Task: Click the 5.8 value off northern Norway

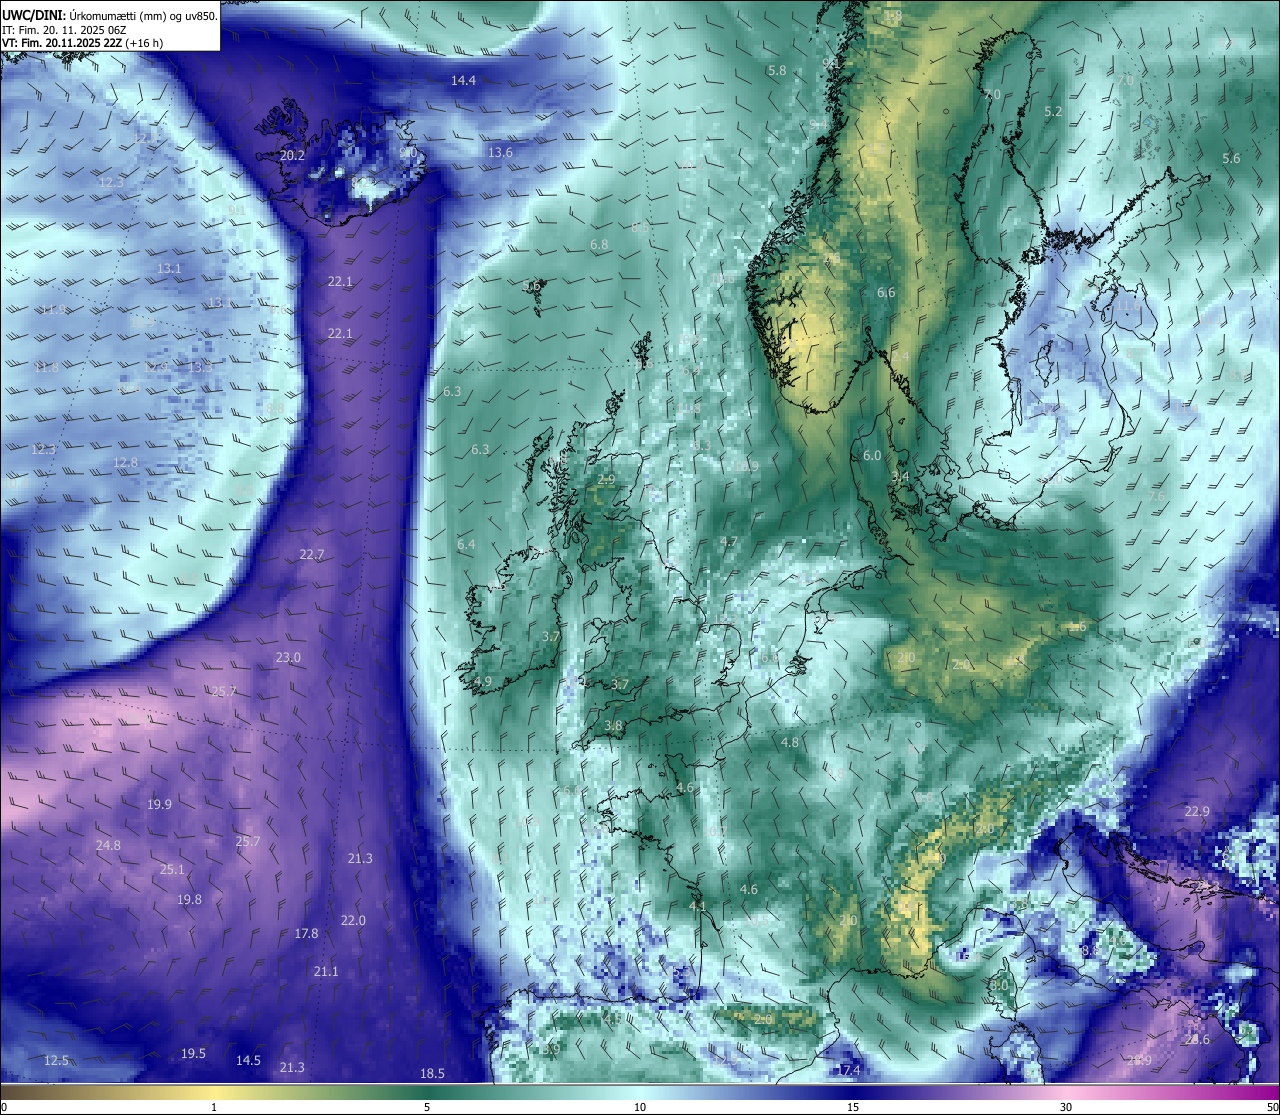Action: [777, 70]
